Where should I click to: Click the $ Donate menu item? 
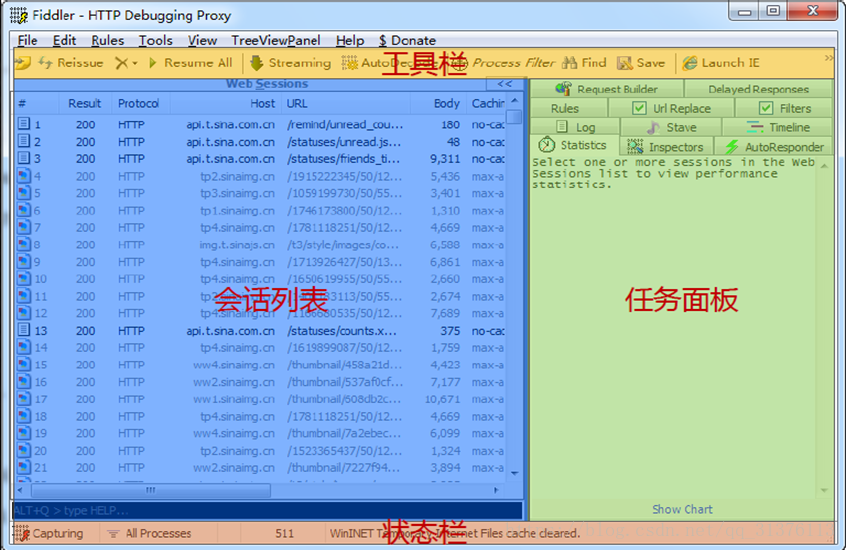point(407,40)
